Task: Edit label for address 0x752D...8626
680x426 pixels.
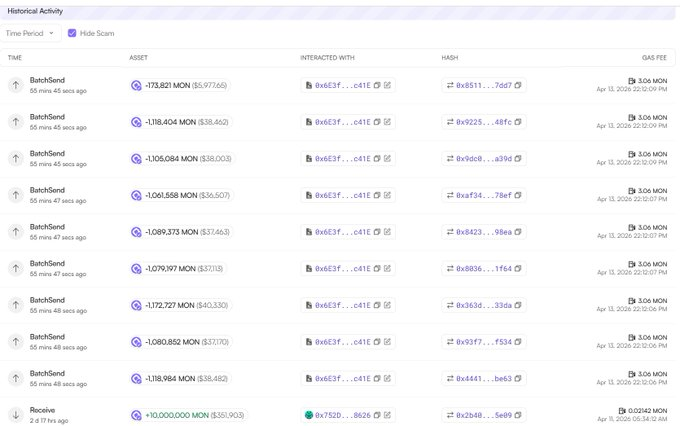Action: pyautogui.click(x=387, y=415)
